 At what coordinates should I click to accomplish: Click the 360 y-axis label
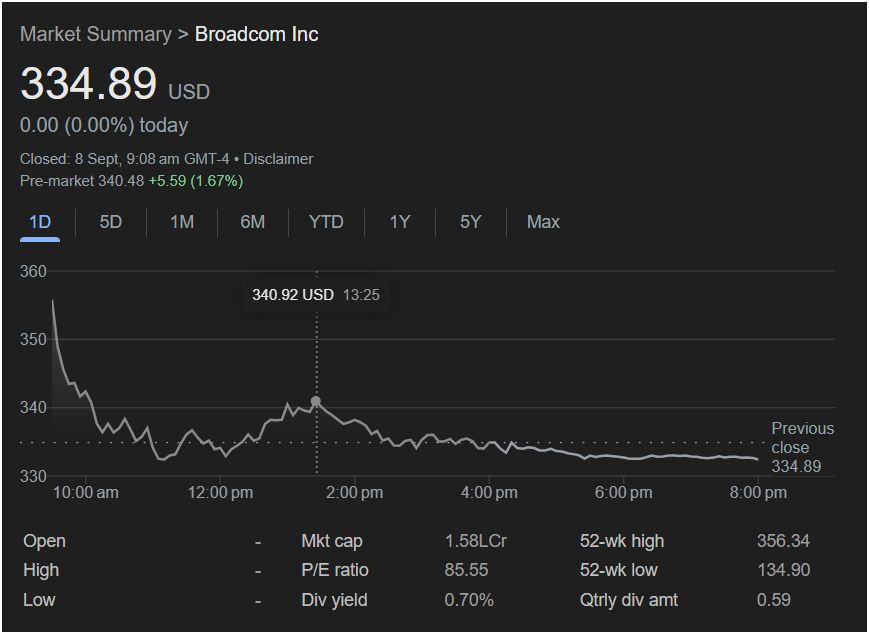[x=33, y=272]
